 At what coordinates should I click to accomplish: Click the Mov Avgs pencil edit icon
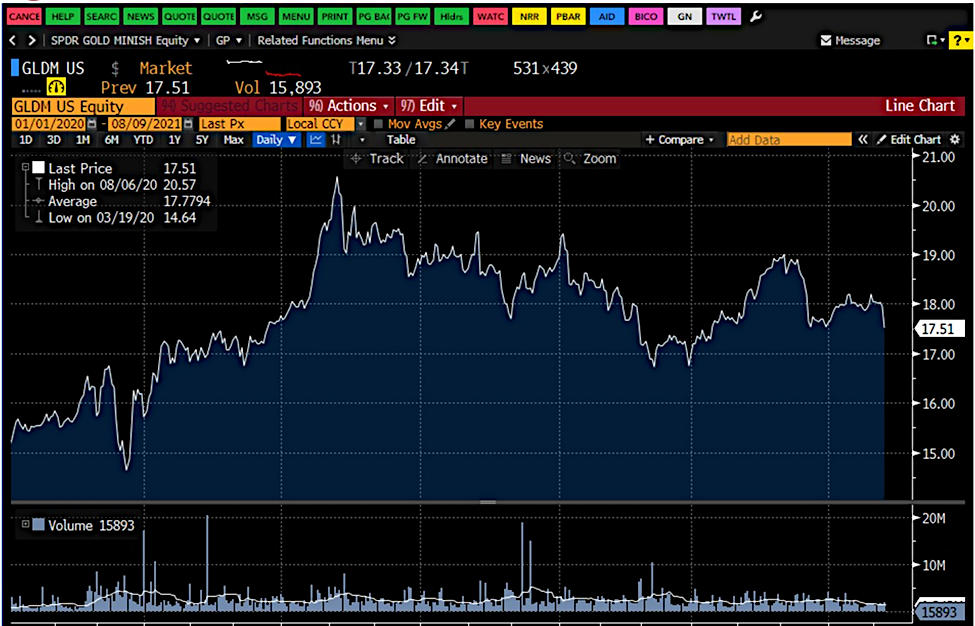click(x=450, y=124)
